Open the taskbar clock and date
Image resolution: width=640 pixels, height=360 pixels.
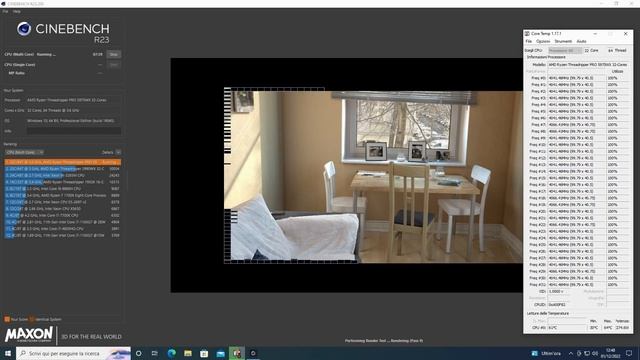click(611, 353)
